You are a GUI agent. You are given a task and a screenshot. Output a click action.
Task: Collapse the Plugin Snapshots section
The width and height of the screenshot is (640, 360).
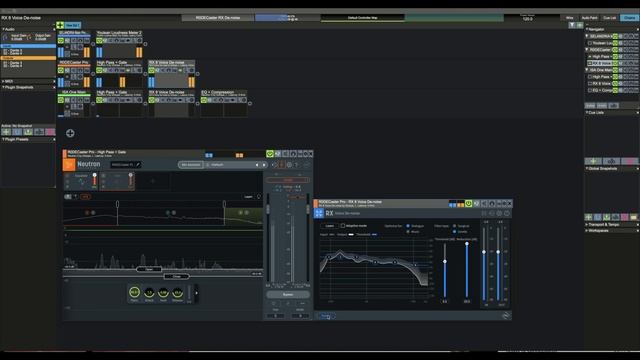click(x=3, y=87)
